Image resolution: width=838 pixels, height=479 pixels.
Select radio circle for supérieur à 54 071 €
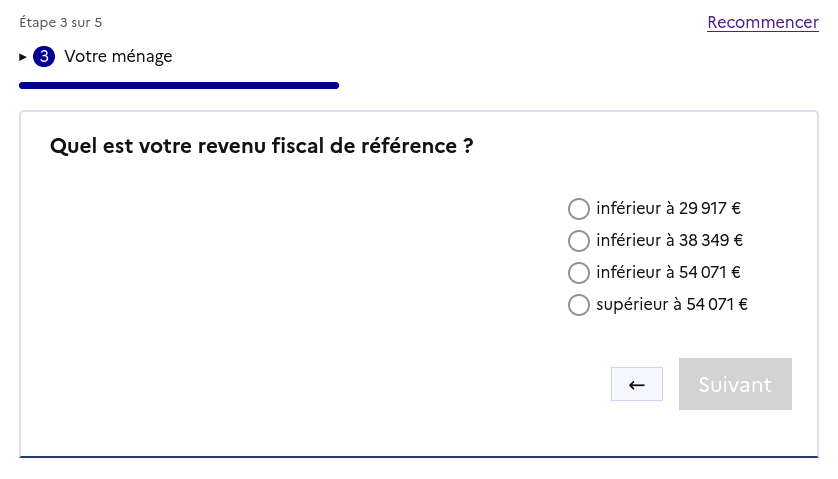pyautogui.click(x=578, y=305)
